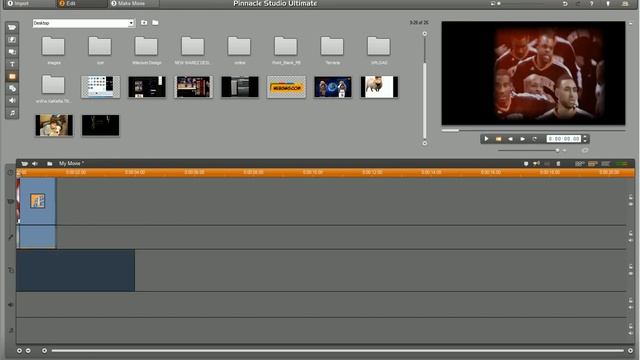Select the orange banner image thumbnail
Screen dimensions: 640x360
[286, 87]
